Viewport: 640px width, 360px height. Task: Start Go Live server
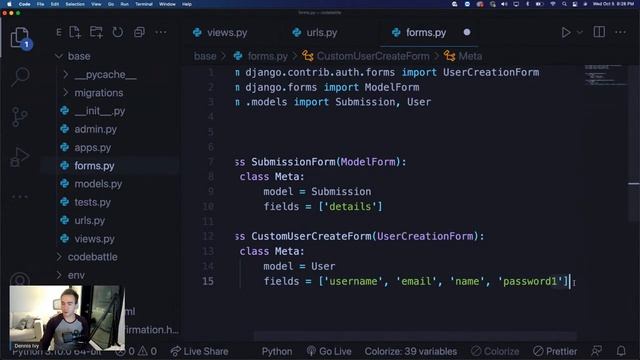[x=329, y=351]
